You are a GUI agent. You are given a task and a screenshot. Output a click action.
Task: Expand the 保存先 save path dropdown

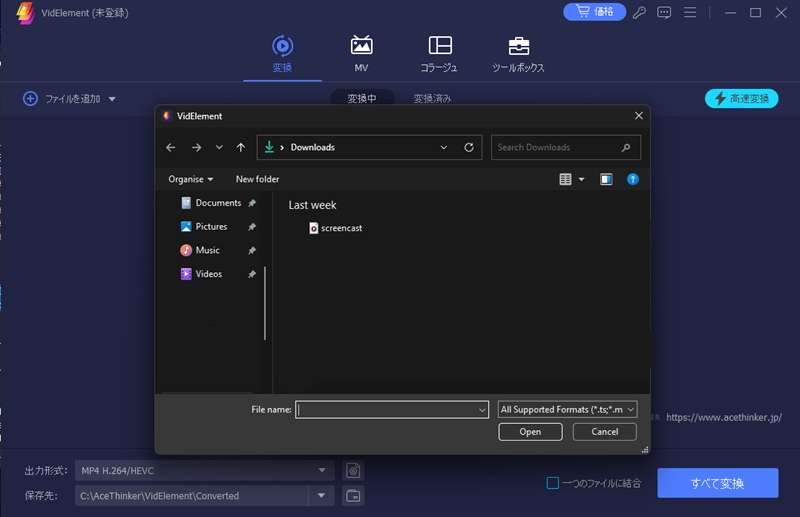pyautogui.click(x=321, y=496)
